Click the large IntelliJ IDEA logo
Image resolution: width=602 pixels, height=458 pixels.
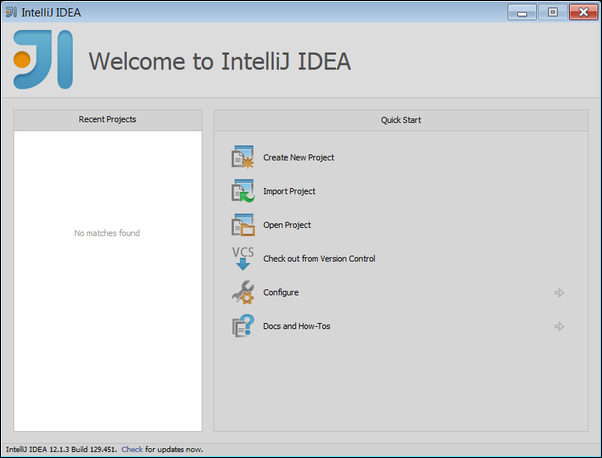click(x=43, y=60)
